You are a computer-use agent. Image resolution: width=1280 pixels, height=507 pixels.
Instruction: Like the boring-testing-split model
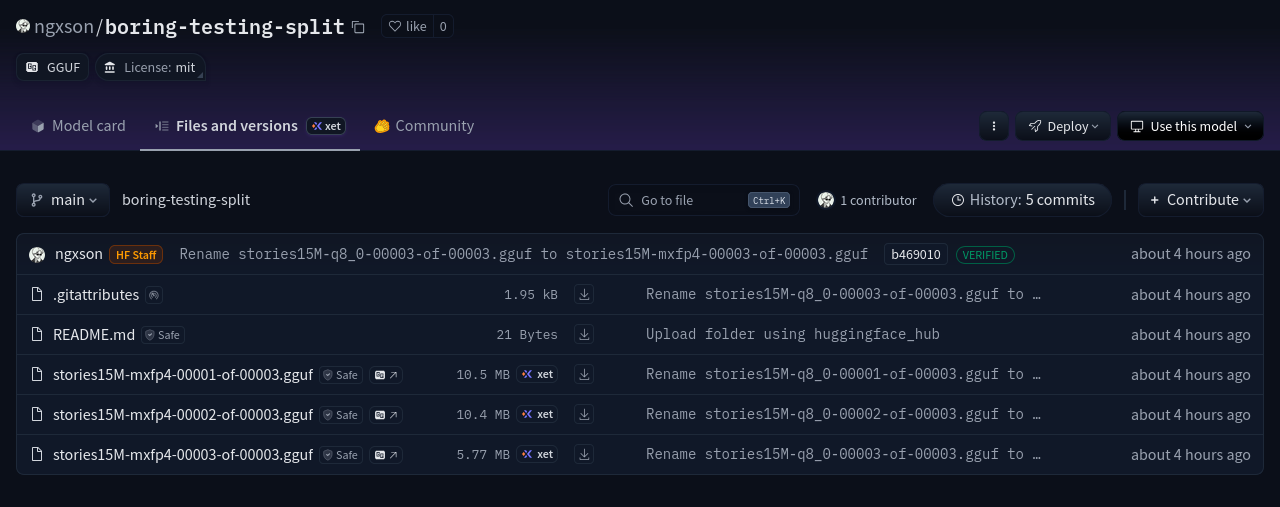pos(407,26)
